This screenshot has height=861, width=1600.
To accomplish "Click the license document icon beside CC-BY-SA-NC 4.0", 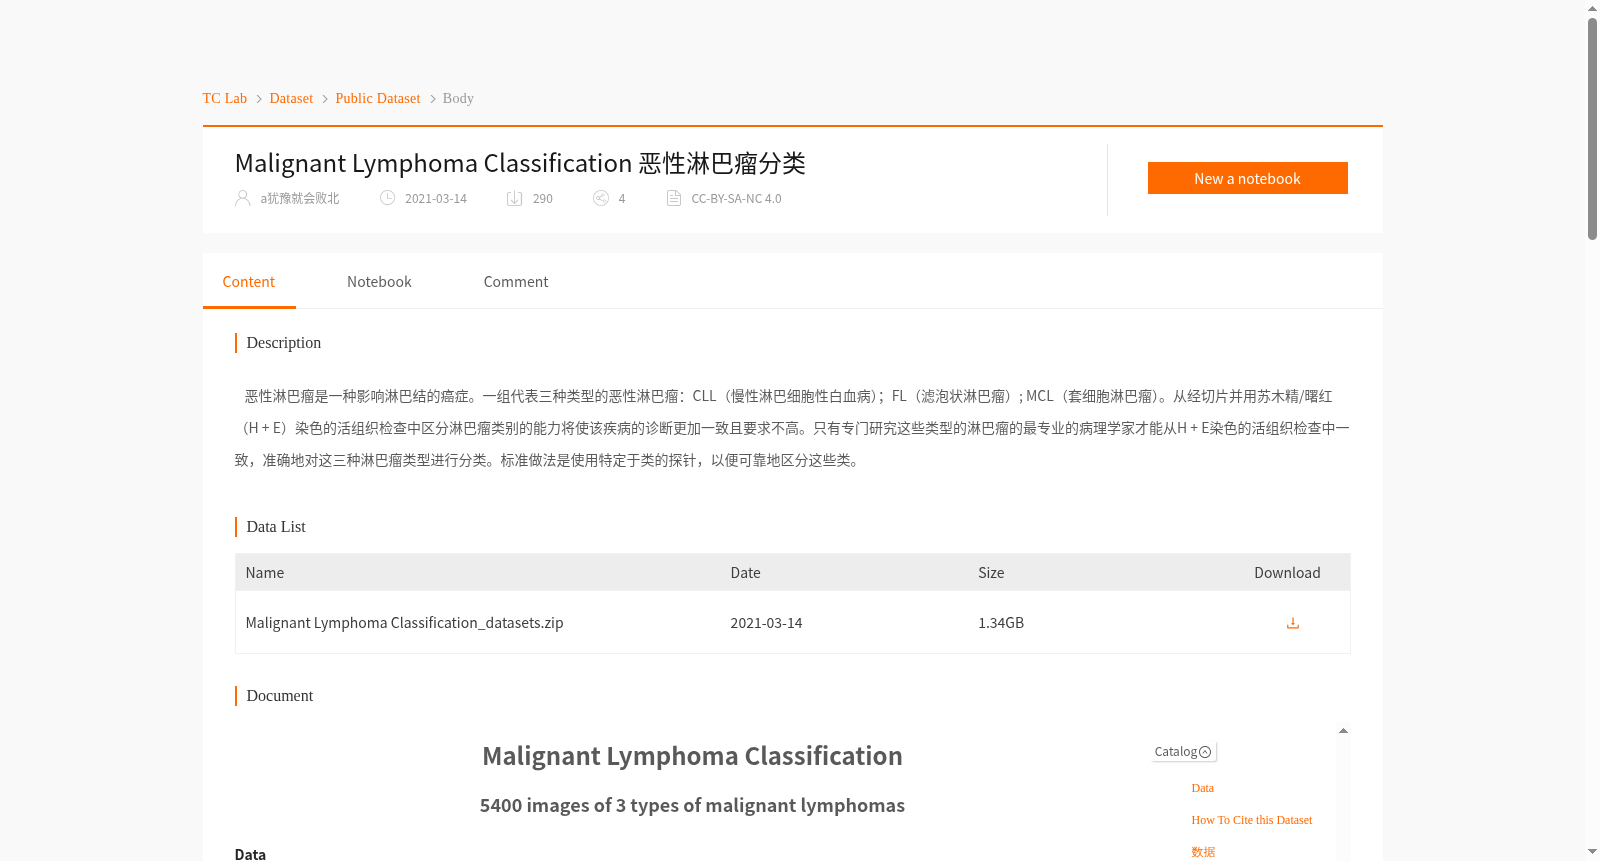I will coord(674,198).
